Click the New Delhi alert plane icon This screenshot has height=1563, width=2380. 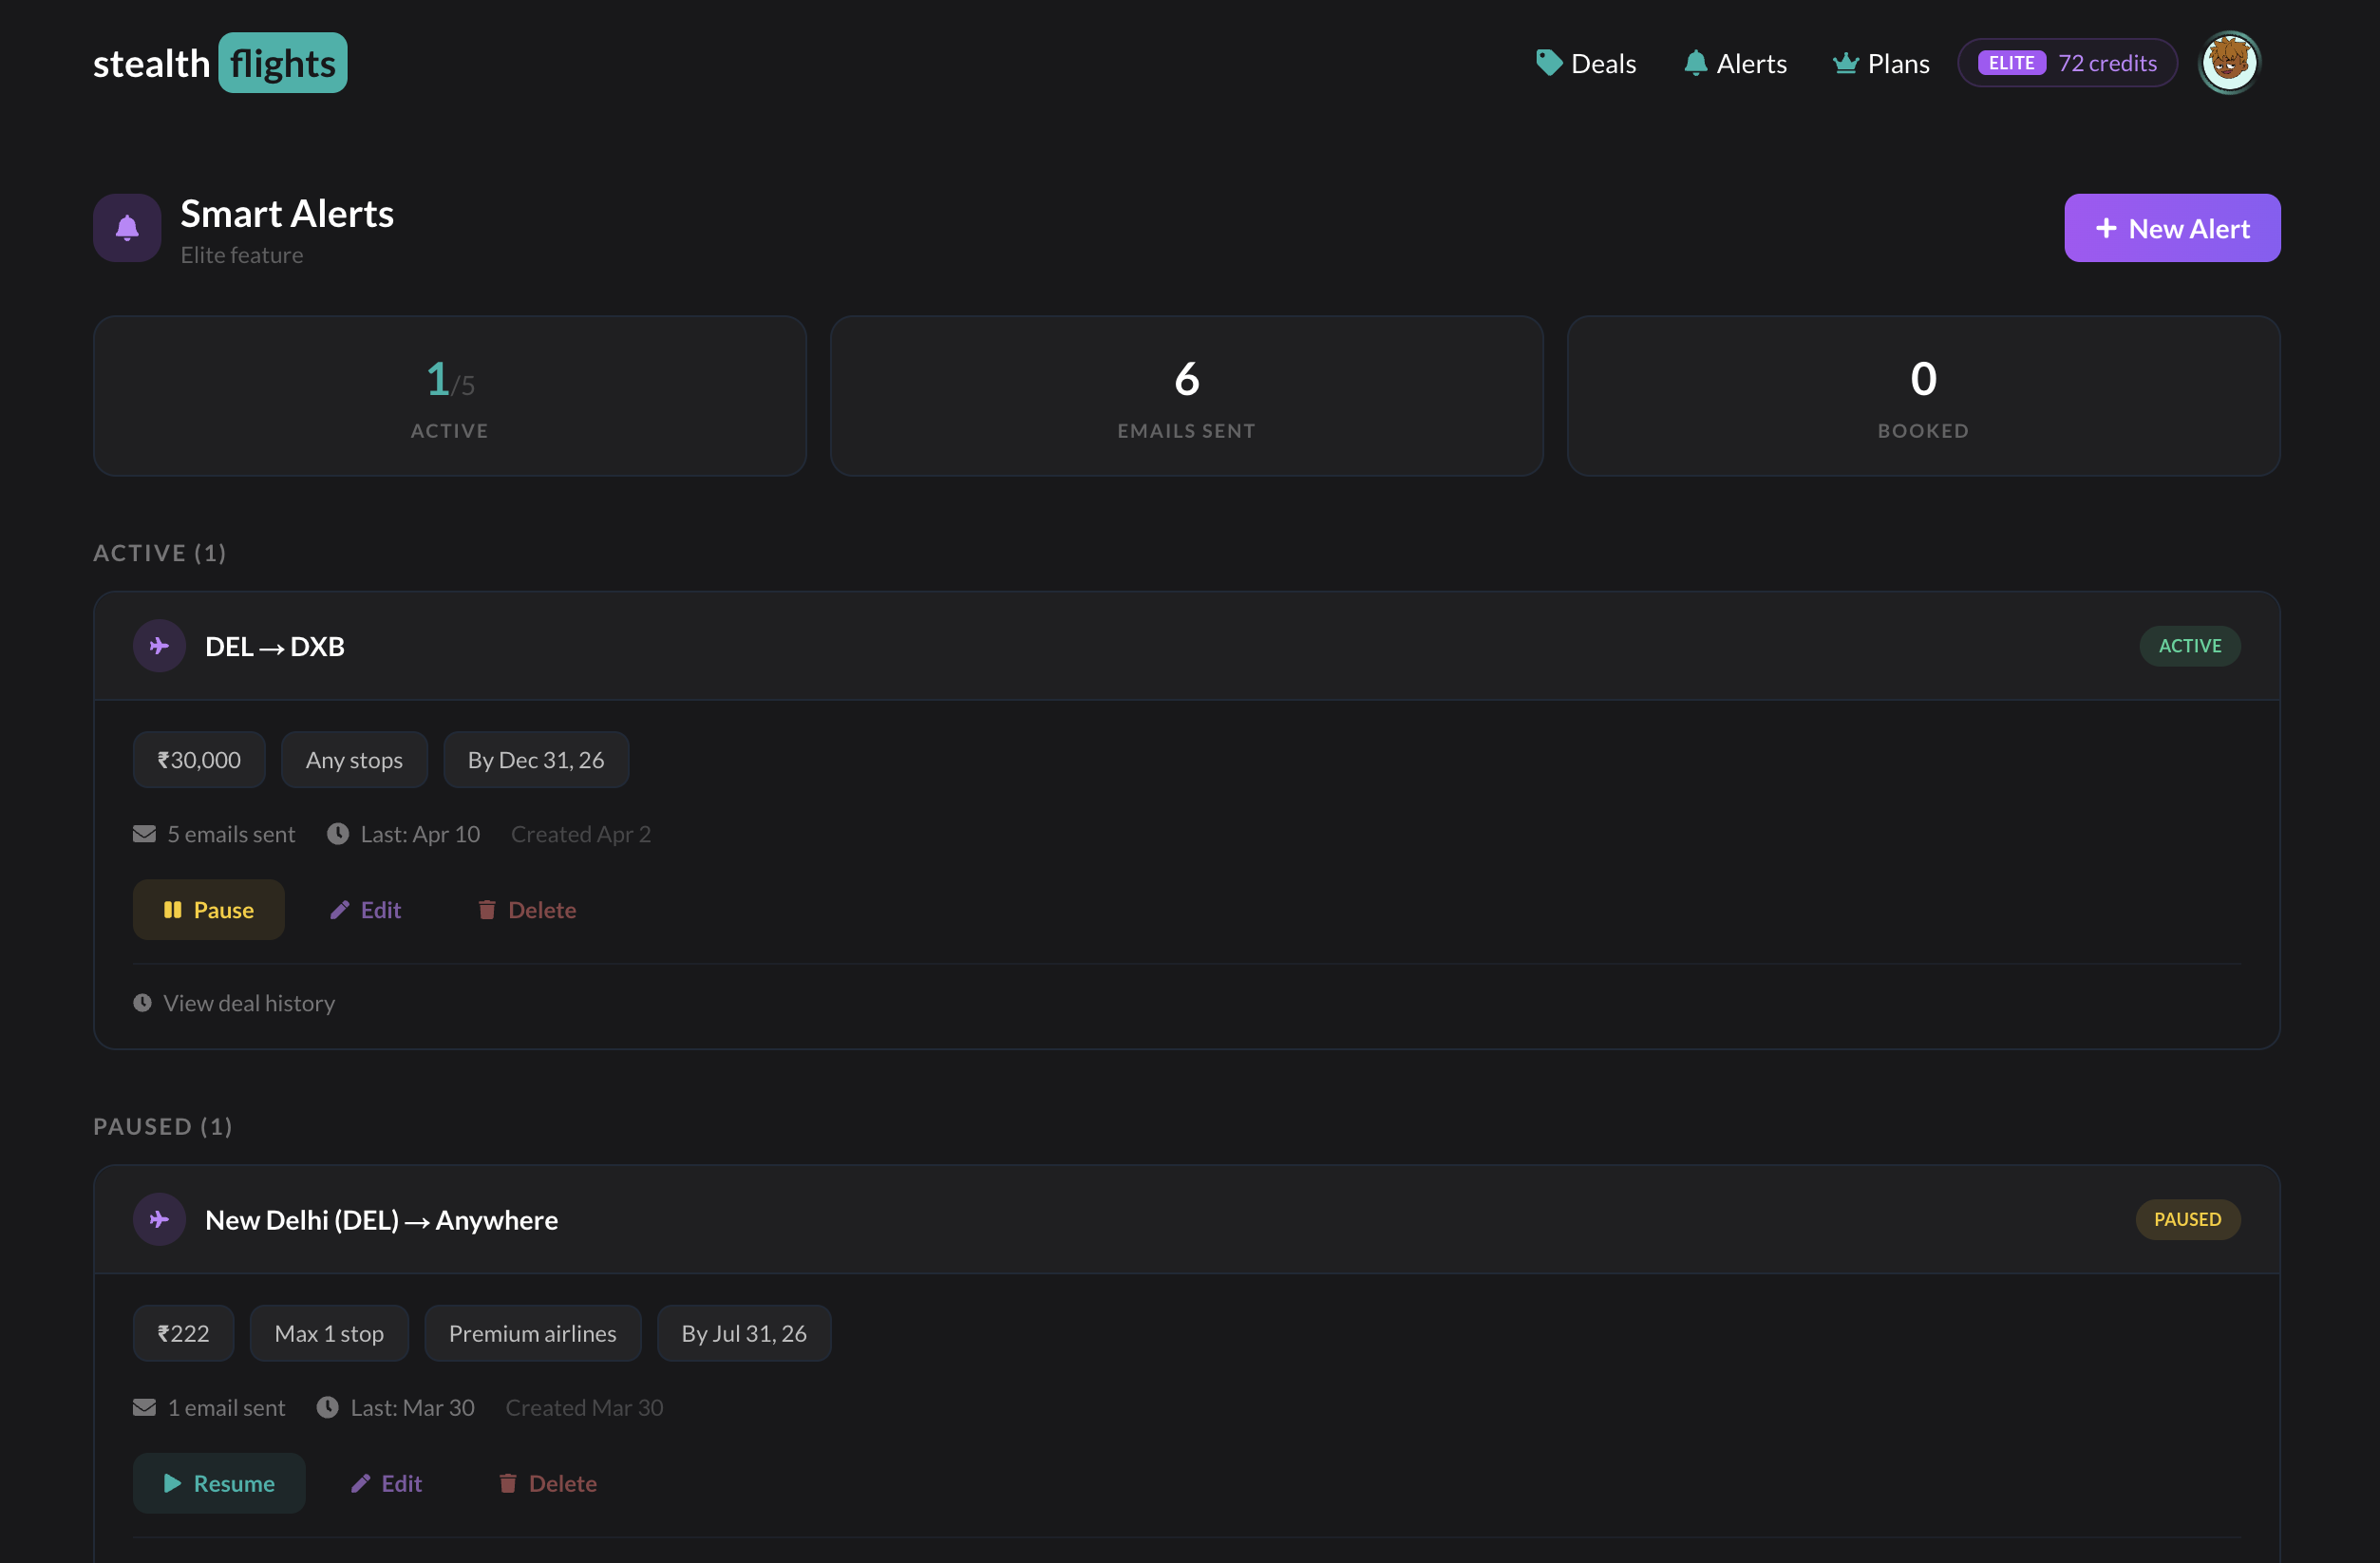(159, 1219)
